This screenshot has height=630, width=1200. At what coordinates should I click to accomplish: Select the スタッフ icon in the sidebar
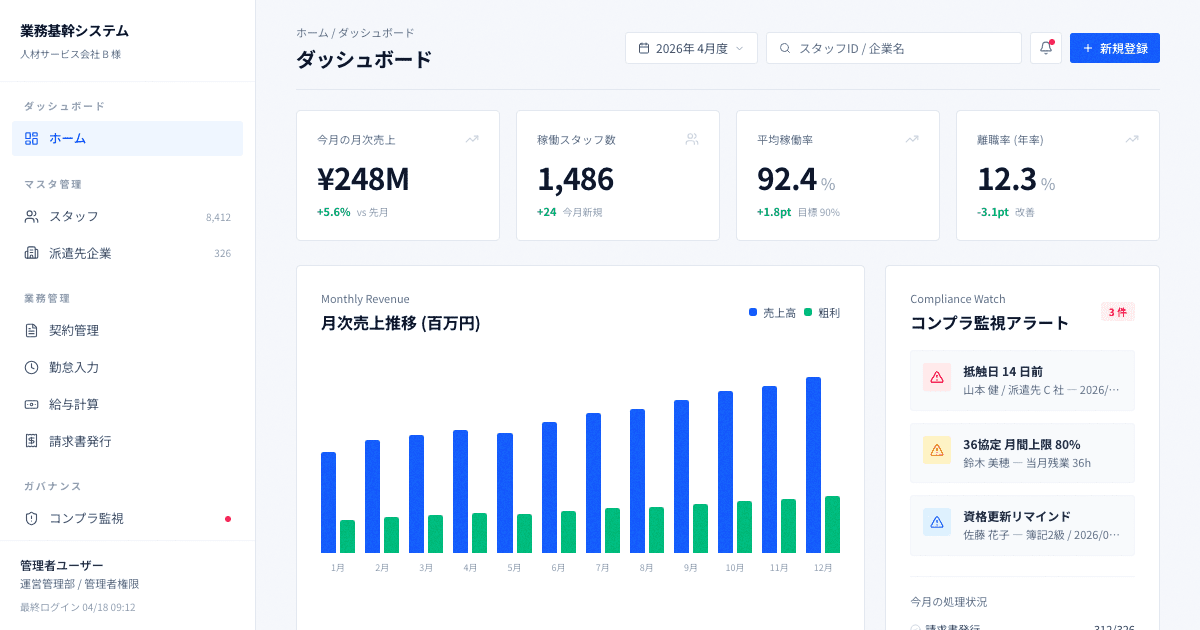32,216
